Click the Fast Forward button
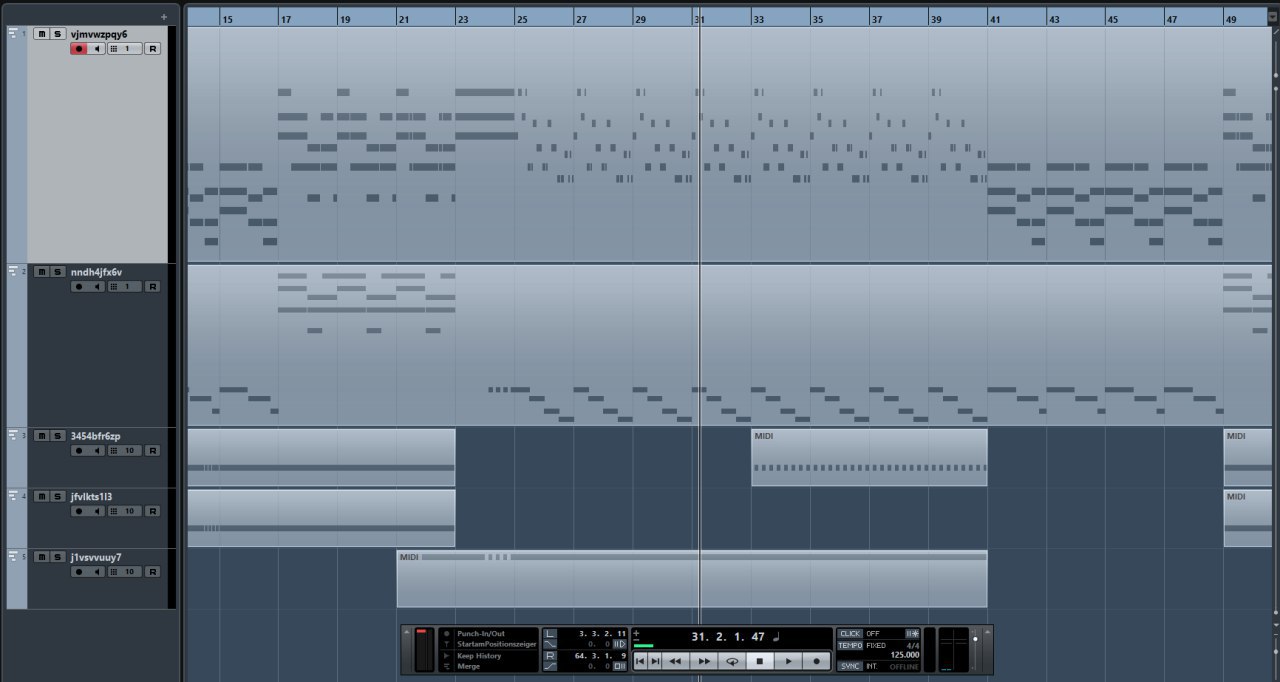Screen dimensions: 1280x682 click(x=704, y=661)
